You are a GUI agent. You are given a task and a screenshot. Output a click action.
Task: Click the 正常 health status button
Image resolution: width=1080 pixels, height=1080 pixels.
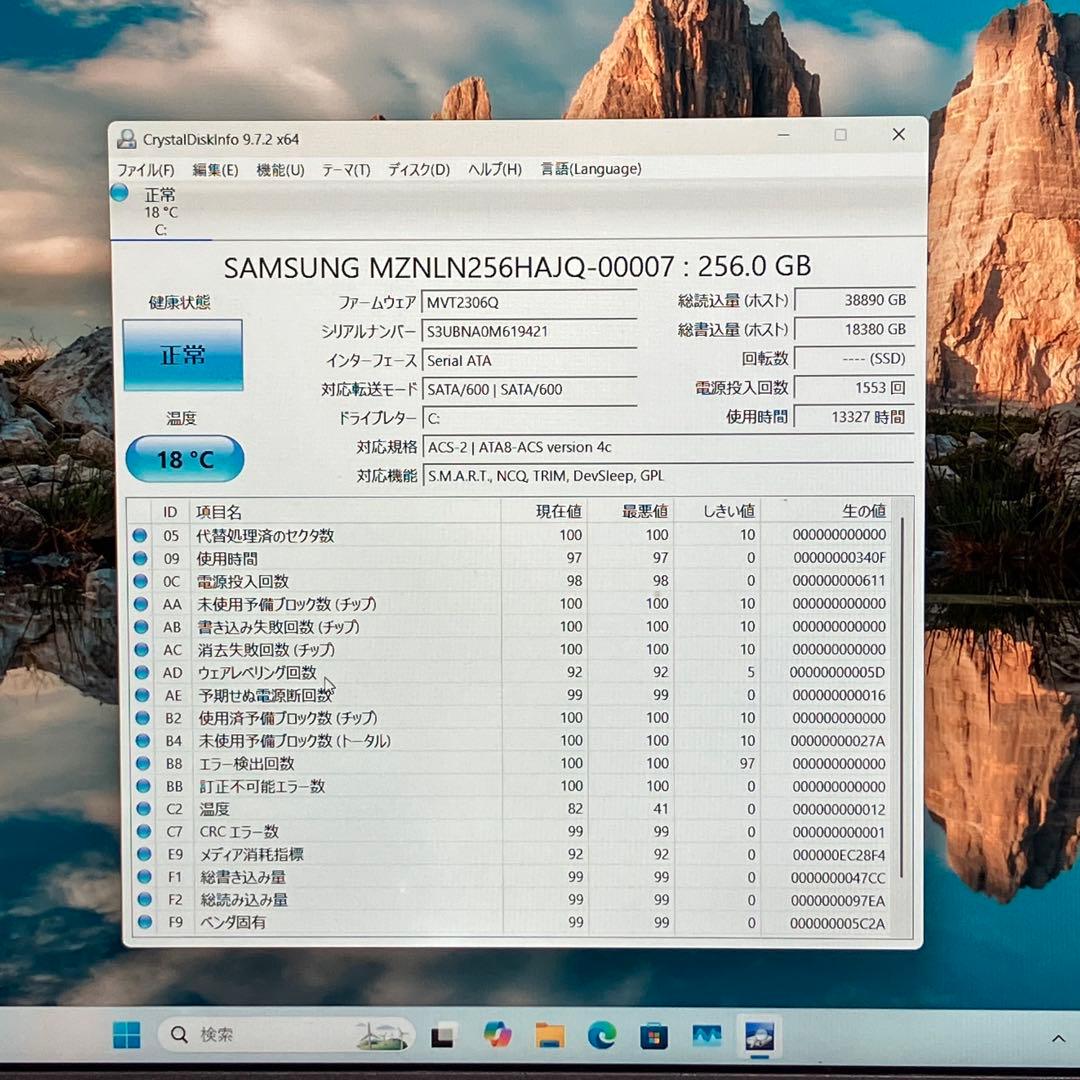183,355
